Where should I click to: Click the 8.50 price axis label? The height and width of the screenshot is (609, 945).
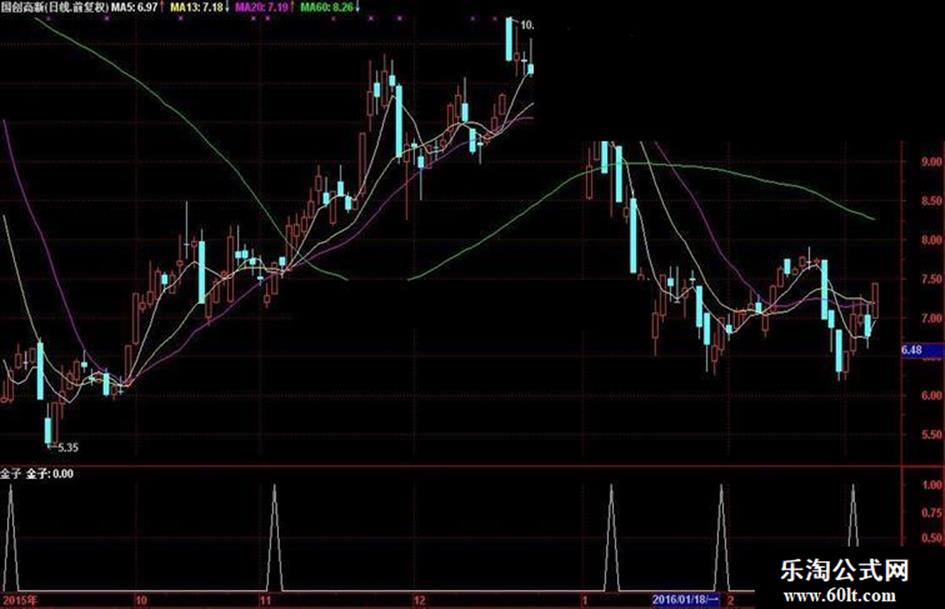pos(931,201)
